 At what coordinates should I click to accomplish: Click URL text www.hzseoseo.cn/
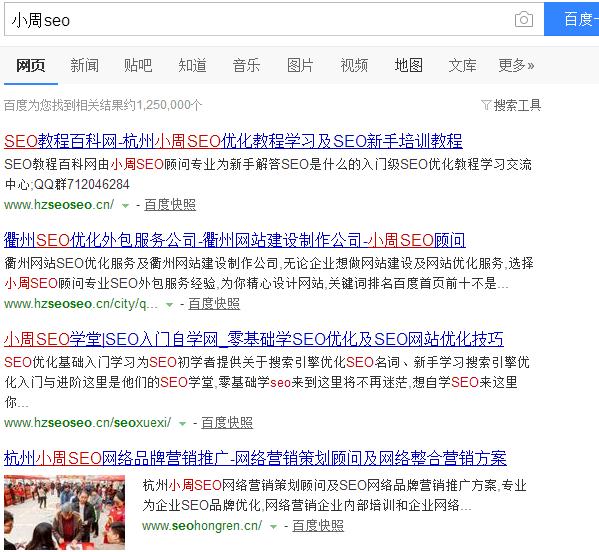pyautogui.click(x=59, y=205)
